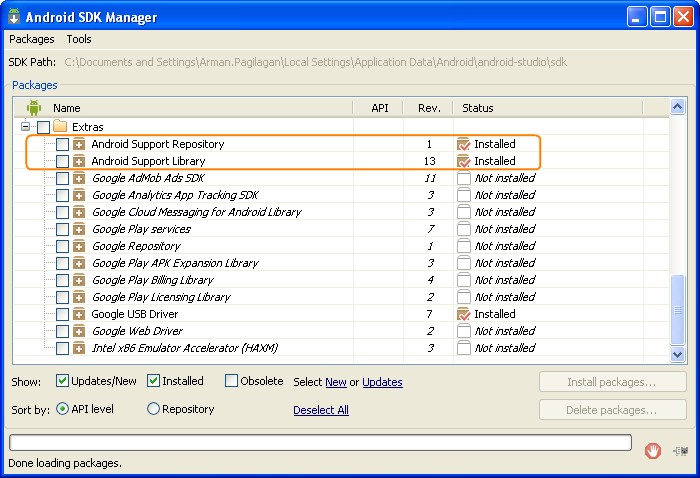Click package icon of Google Play APK Expansion Library
Image resolution: width=700 pixels, height=478 pixels.
pos(79,263)
